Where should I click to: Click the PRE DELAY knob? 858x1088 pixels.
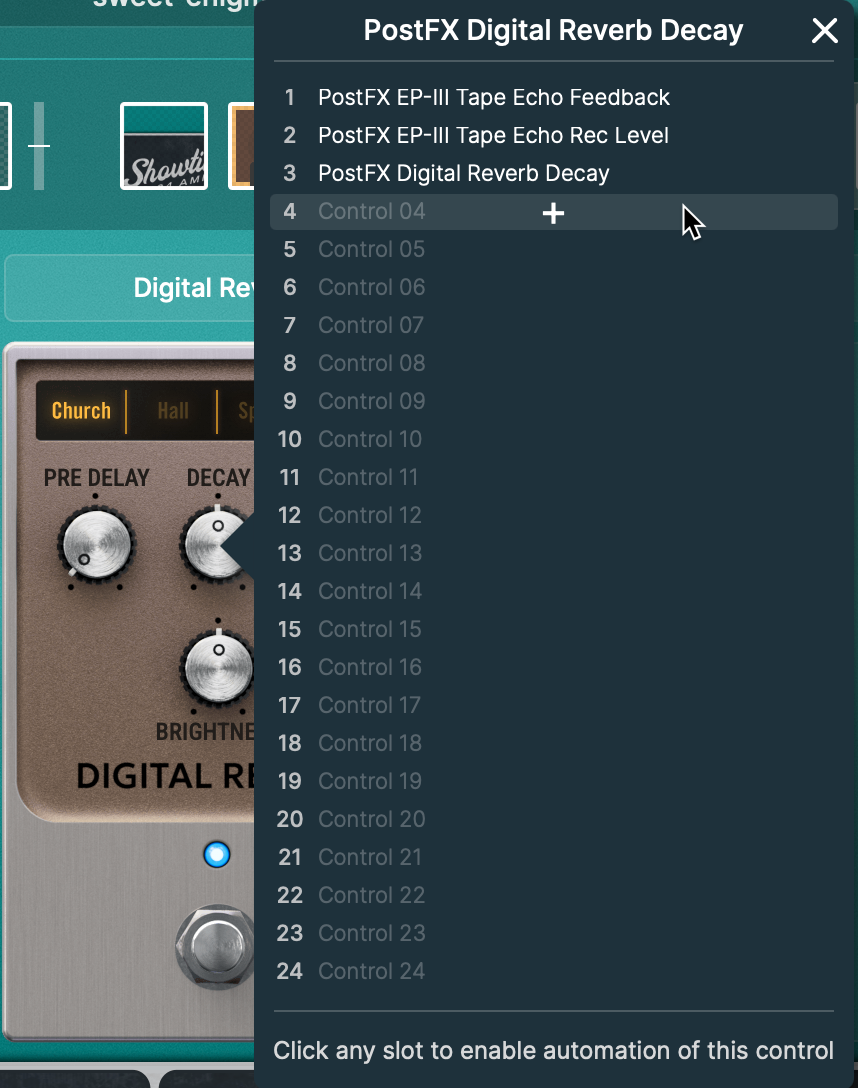click(98, 545)
